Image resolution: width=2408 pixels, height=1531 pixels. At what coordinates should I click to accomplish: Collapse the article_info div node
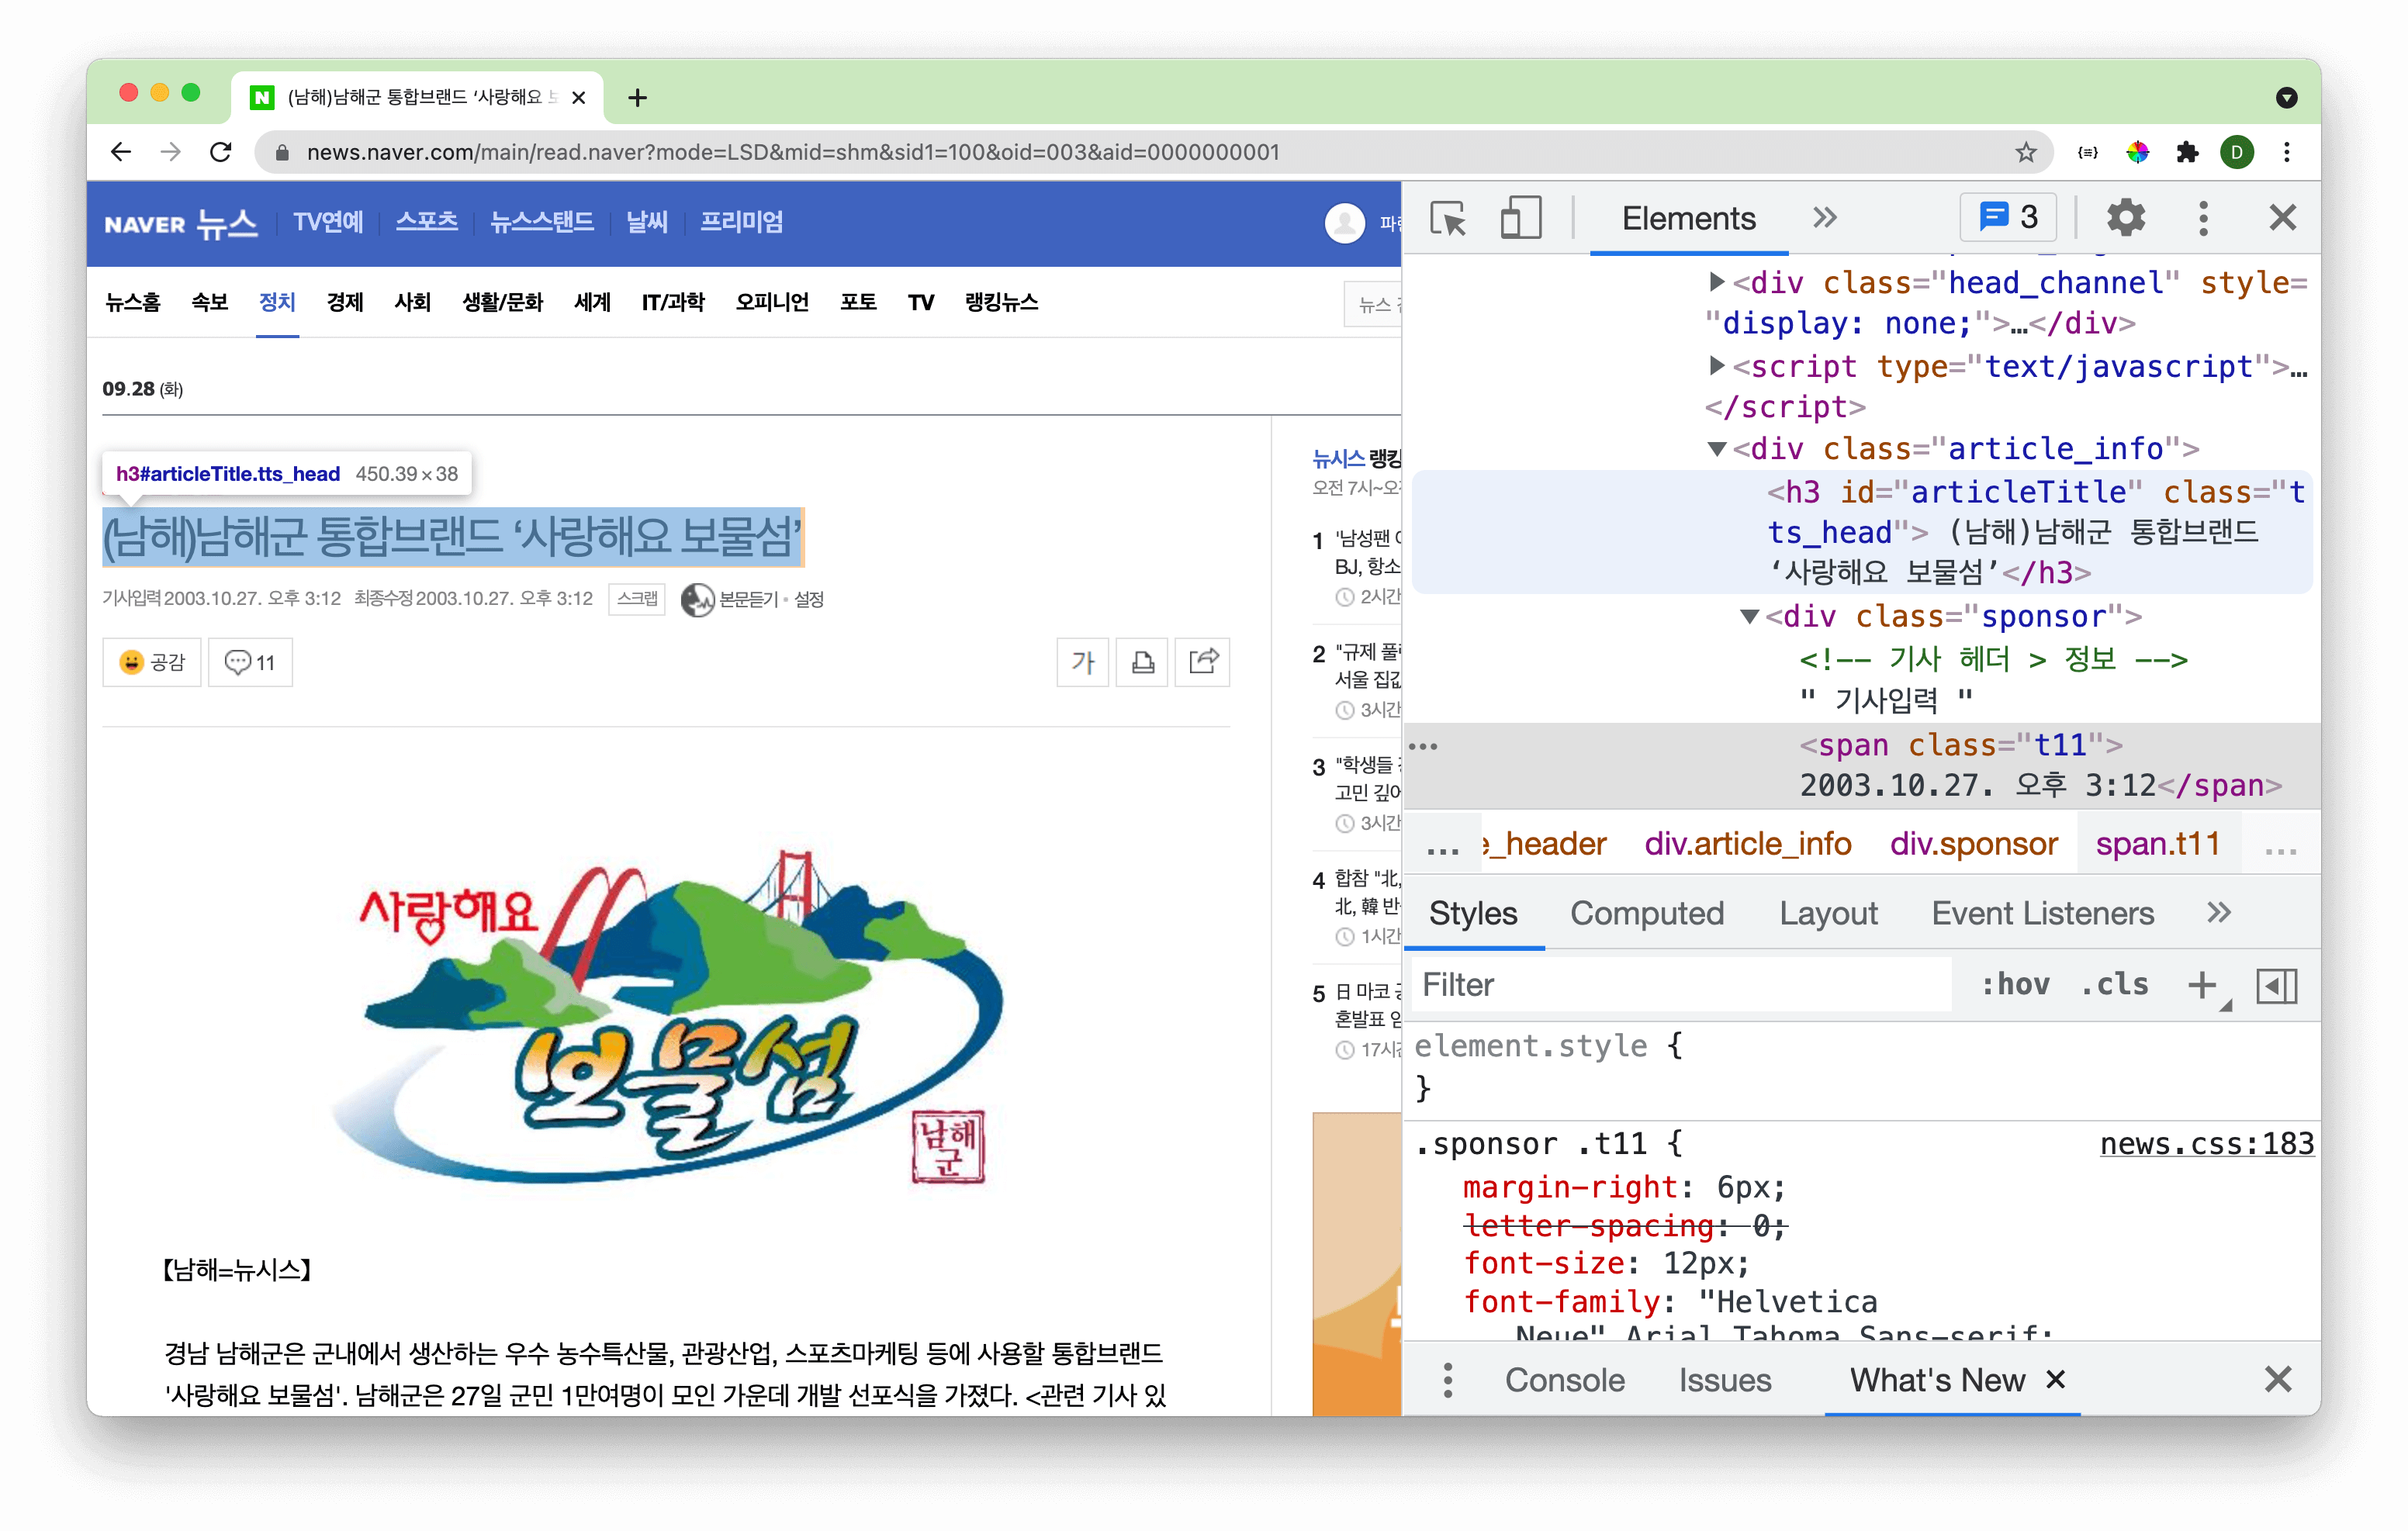pos(1716,449)
